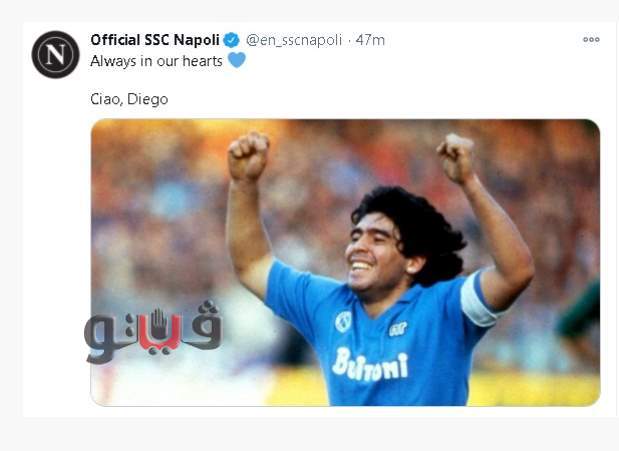Open the SSC Napoli profile avatar
The width and height of the screenshot is (619, 451).
tap(55, 54)
